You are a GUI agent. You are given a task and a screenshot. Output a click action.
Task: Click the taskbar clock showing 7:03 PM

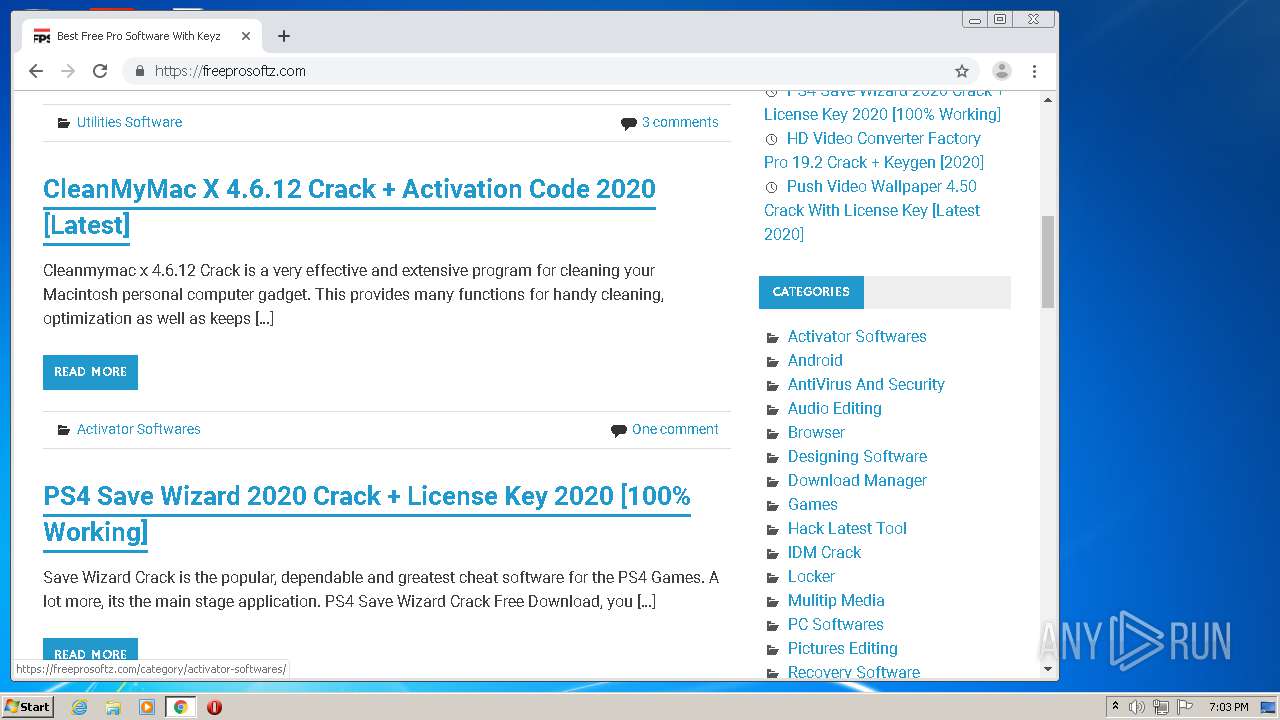point(1228,707)
